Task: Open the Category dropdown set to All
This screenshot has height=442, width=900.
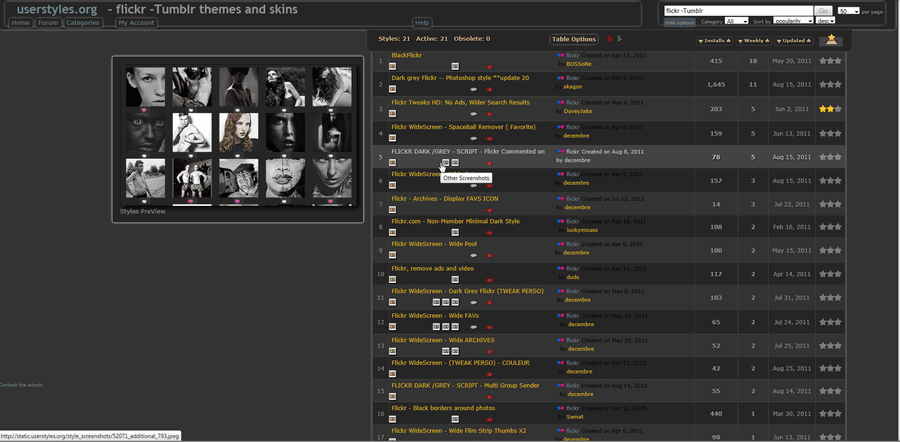Action: point(737,21)
